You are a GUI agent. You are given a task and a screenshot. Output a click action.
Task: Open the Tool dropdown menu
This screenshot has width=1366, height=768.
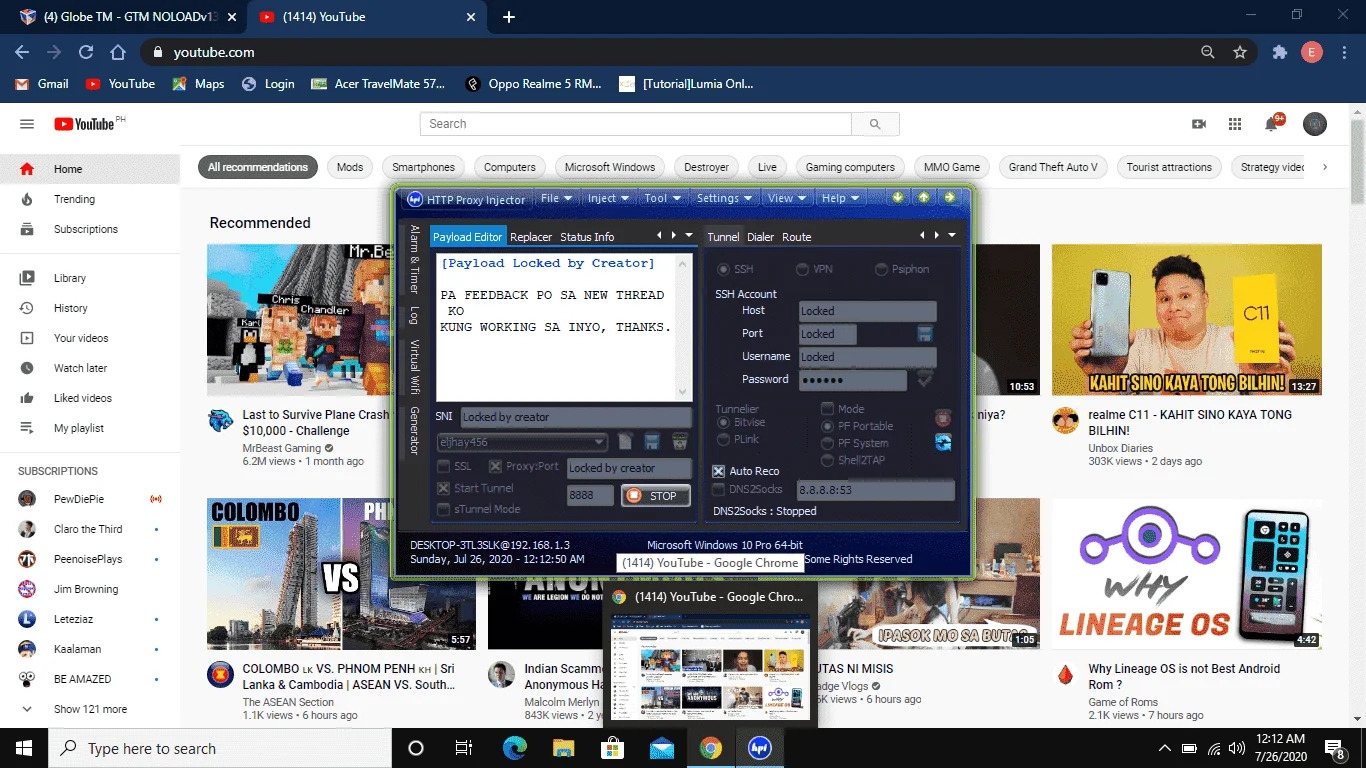pyautogui.click(x=662, y=198)
